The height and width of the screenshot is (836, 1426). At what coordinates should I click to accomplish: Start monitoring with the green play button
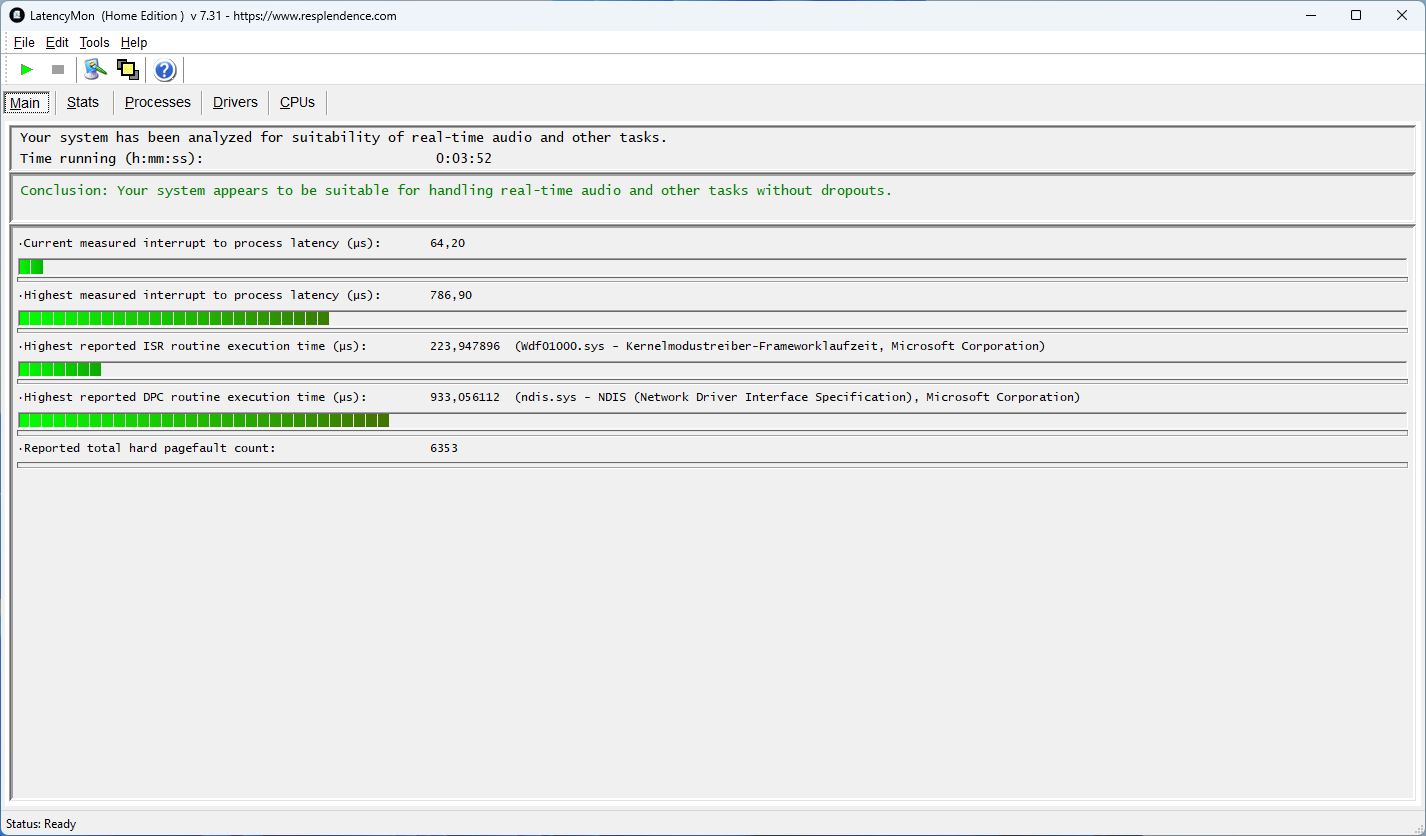coord(27,70)
